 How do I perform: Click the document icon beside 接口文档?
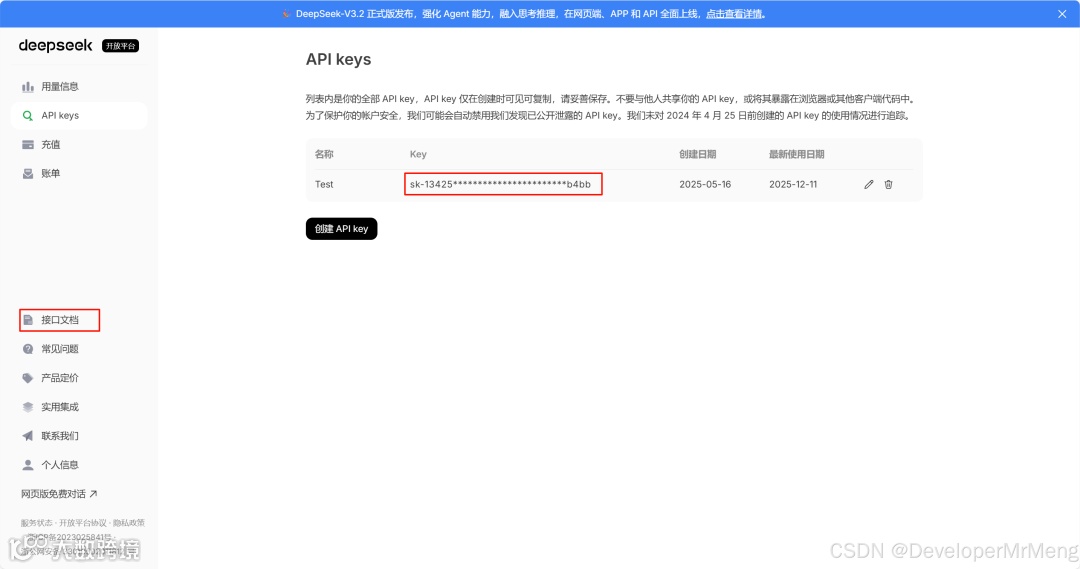click(28, 320)
